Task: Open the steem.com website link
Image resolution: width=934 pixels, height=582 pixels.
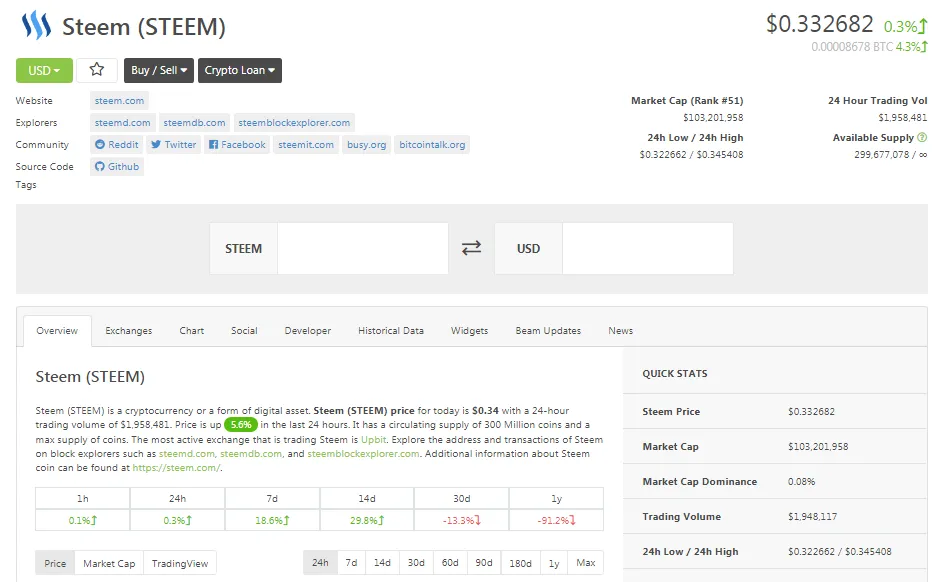Action: coord(119,101)
